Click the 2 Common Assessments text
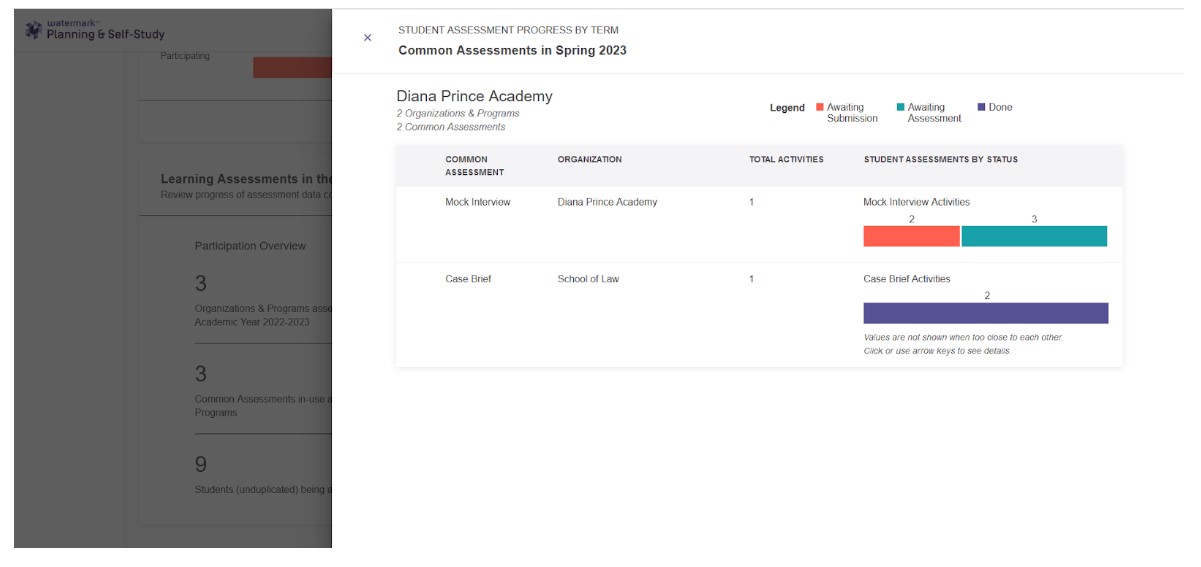This screenshot has width=1201, height=567. pos(451,127)
